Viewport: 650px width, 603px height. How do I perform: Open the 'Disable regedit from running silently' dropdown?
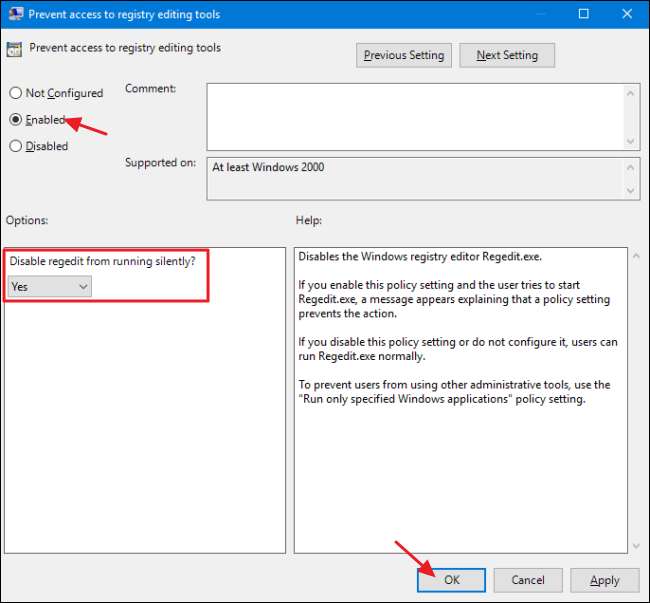(x=49, y=286)
